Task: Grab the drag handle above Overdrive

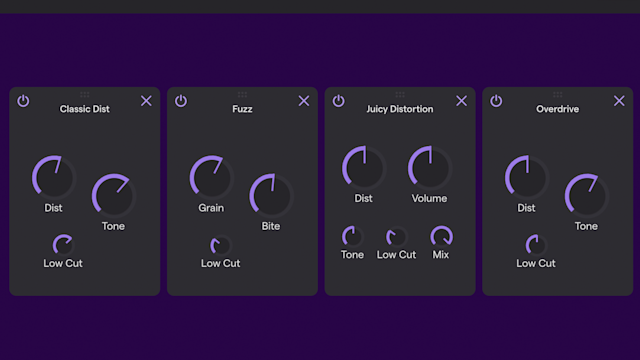Action: pos(557,95)
